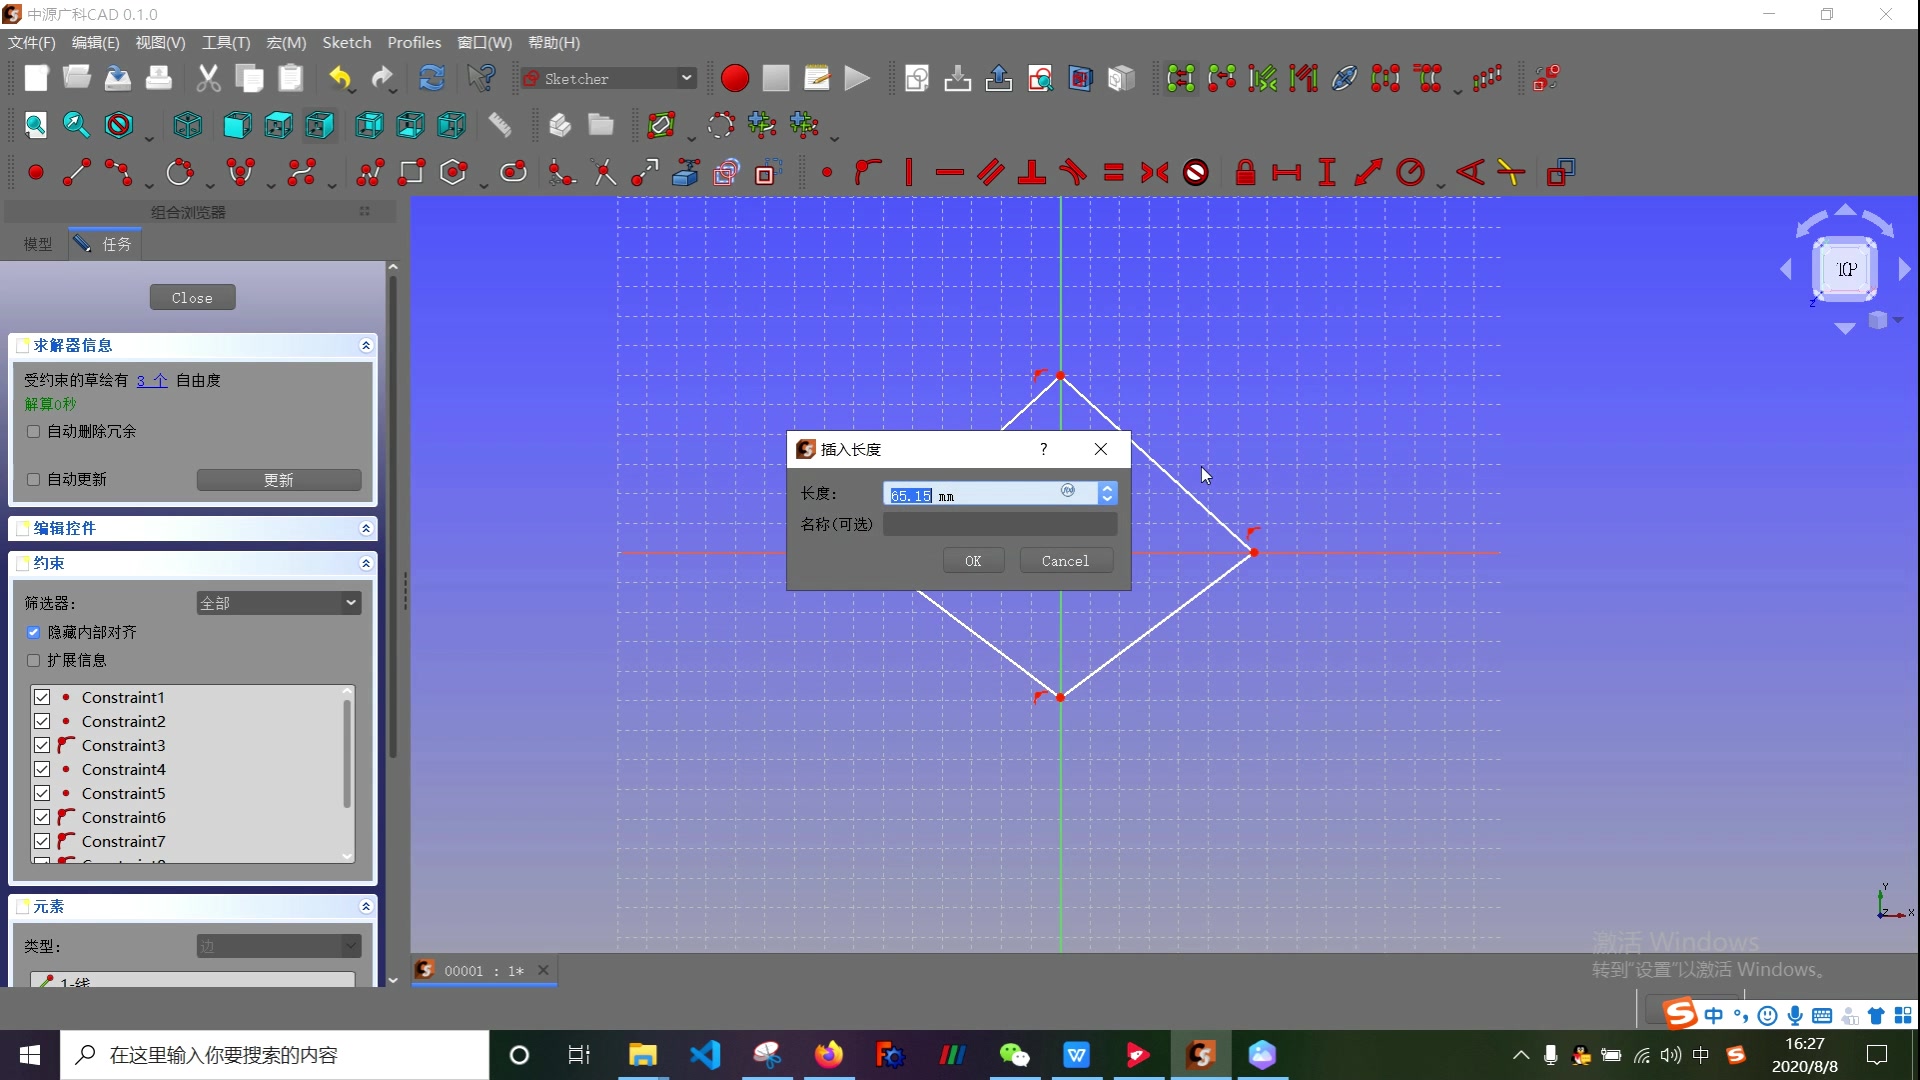Open the Sketcher workbench dropdown

(x=686, y=77)
